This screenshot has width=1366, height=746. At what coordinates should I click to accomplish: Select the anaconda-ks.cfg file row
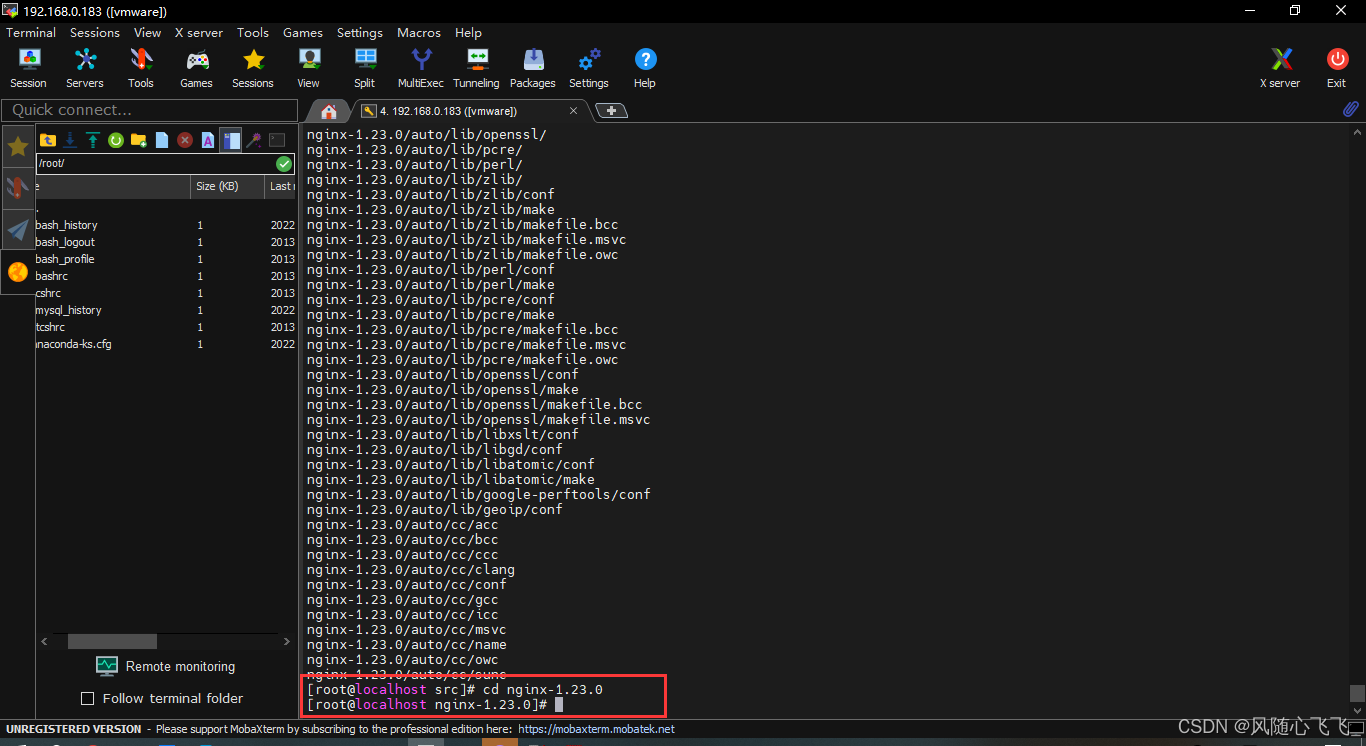click(x=166, y=344)
